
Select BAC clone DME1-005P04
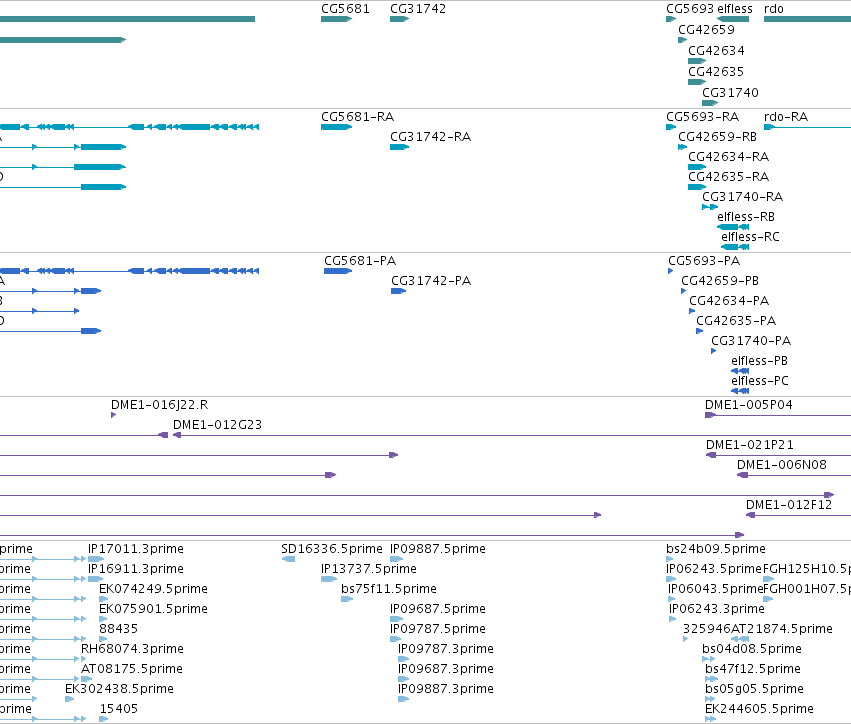pyautogui.click(x=778, y=415)
